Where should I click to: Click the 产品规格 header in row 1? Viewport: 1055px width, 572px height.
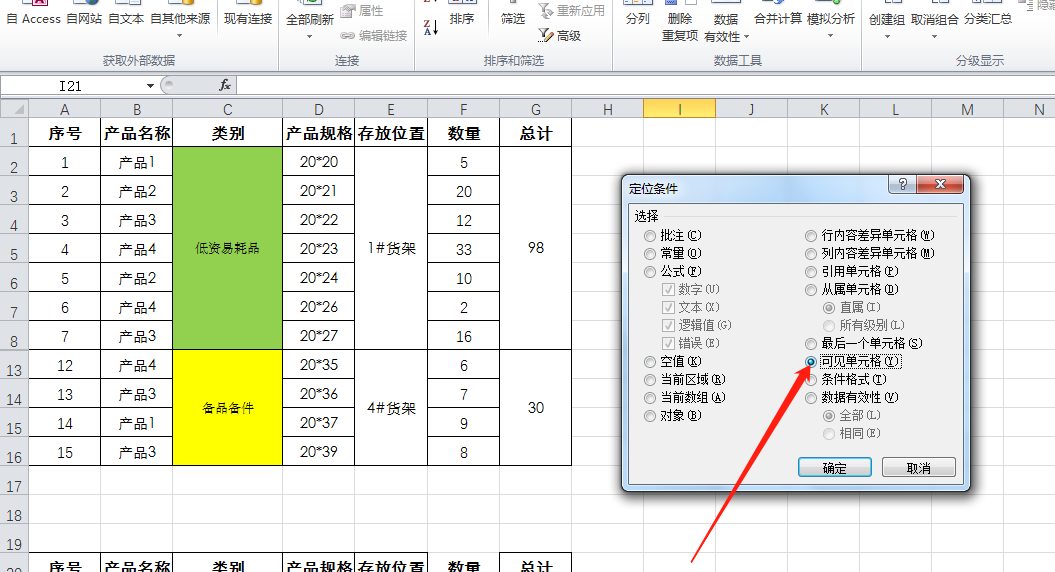[x=318, y=133]
